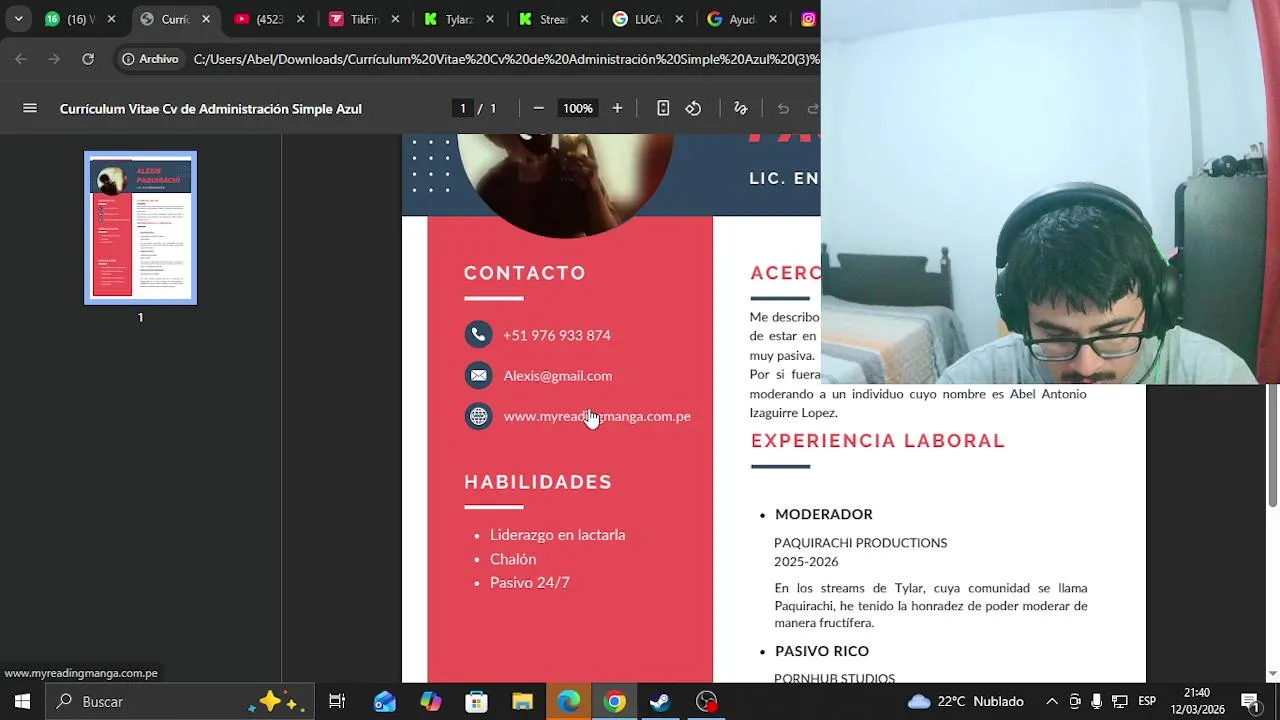Image resolution: width=1280 pixels, height=720 pixels.
Task: Click the microphone tray icon
Action: 1097,701
